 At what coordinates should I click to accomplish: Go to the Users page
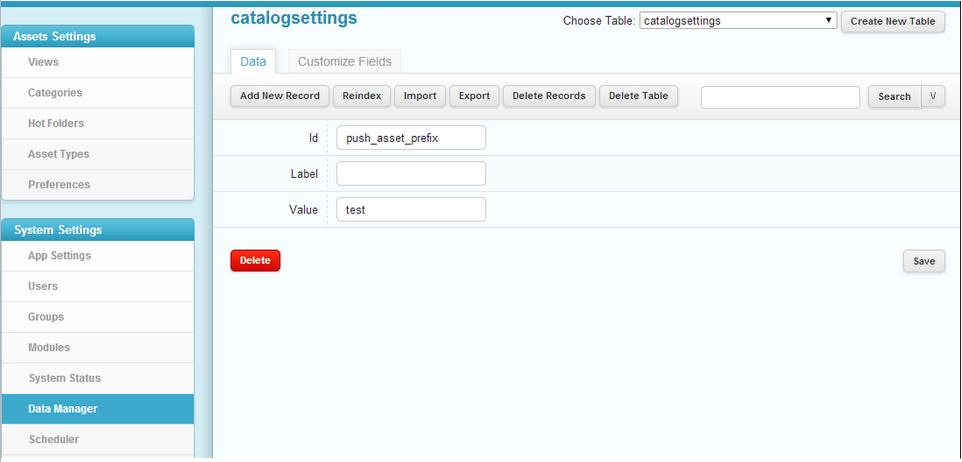pos(98,286)
